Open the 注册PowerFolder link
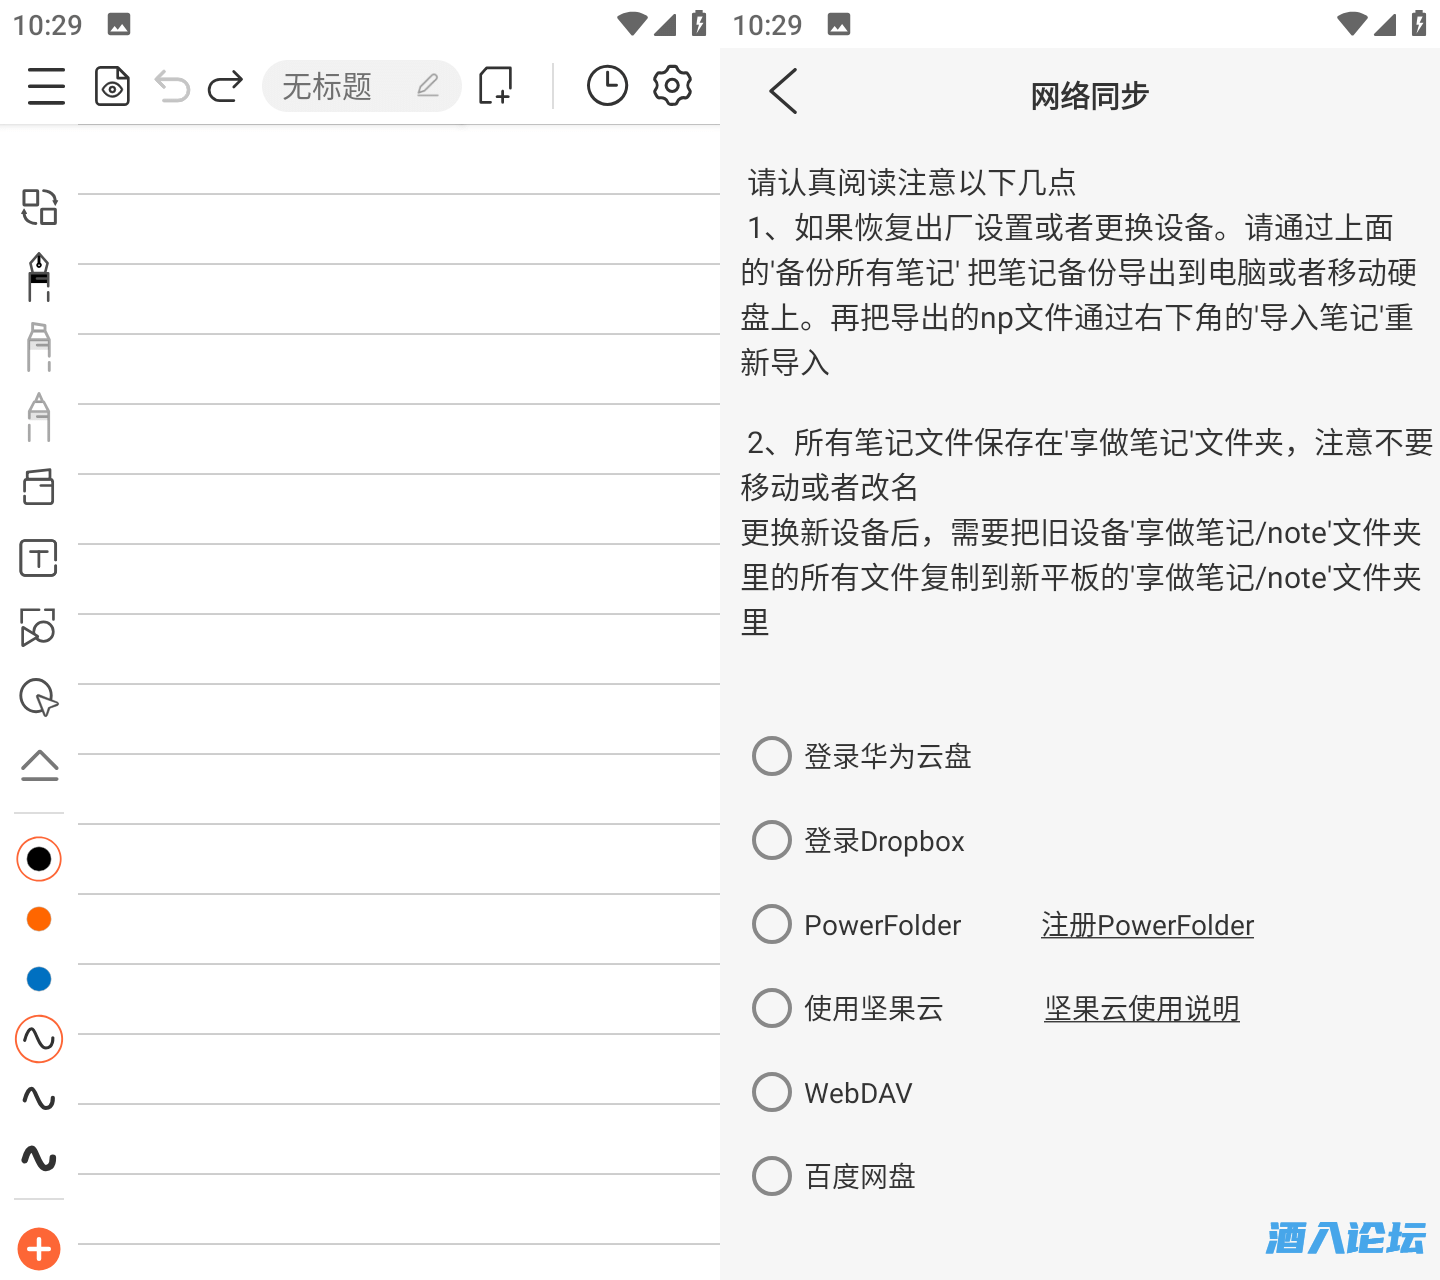This screenshot has width=1440, height=1280. point(1147,925)
